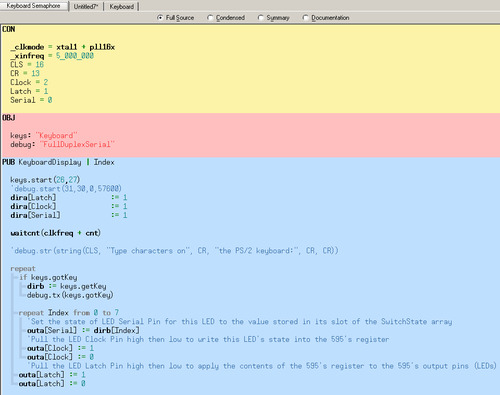Click the 'if keys.gotKey' line

(x=48, y=277)
